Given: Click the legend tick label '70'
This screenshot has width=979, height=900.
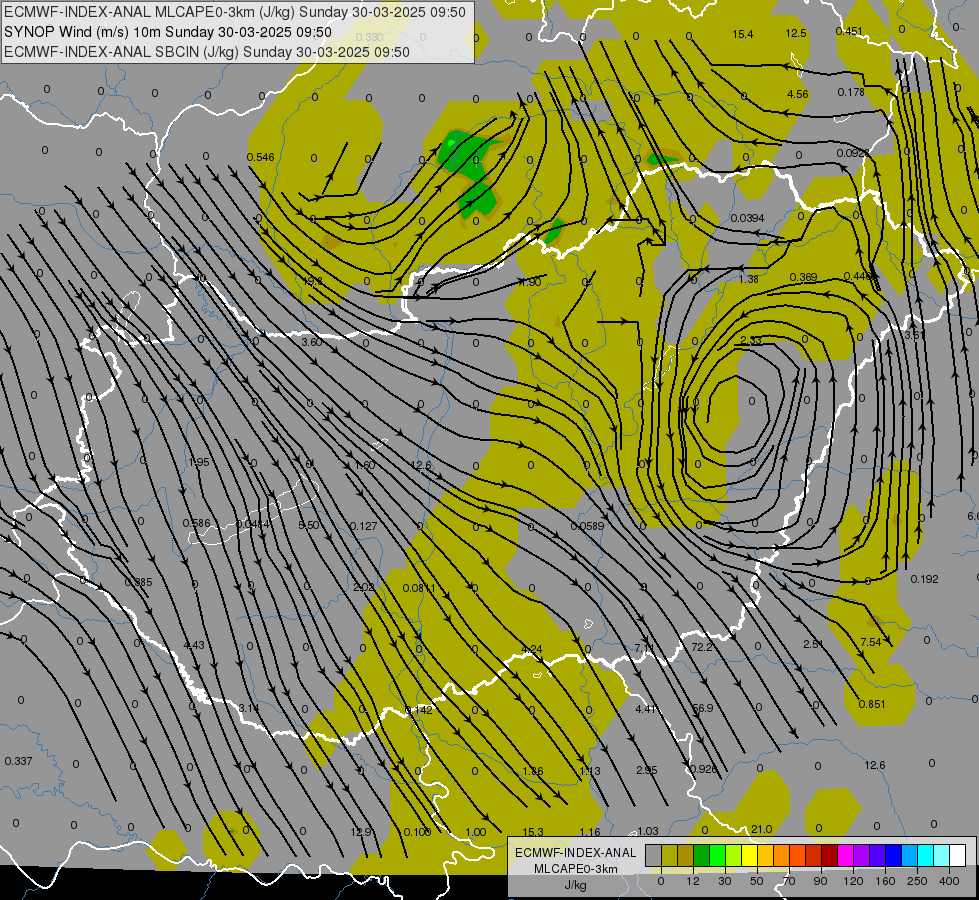Looking at the screenshot, I should click(x=788, y=881).
